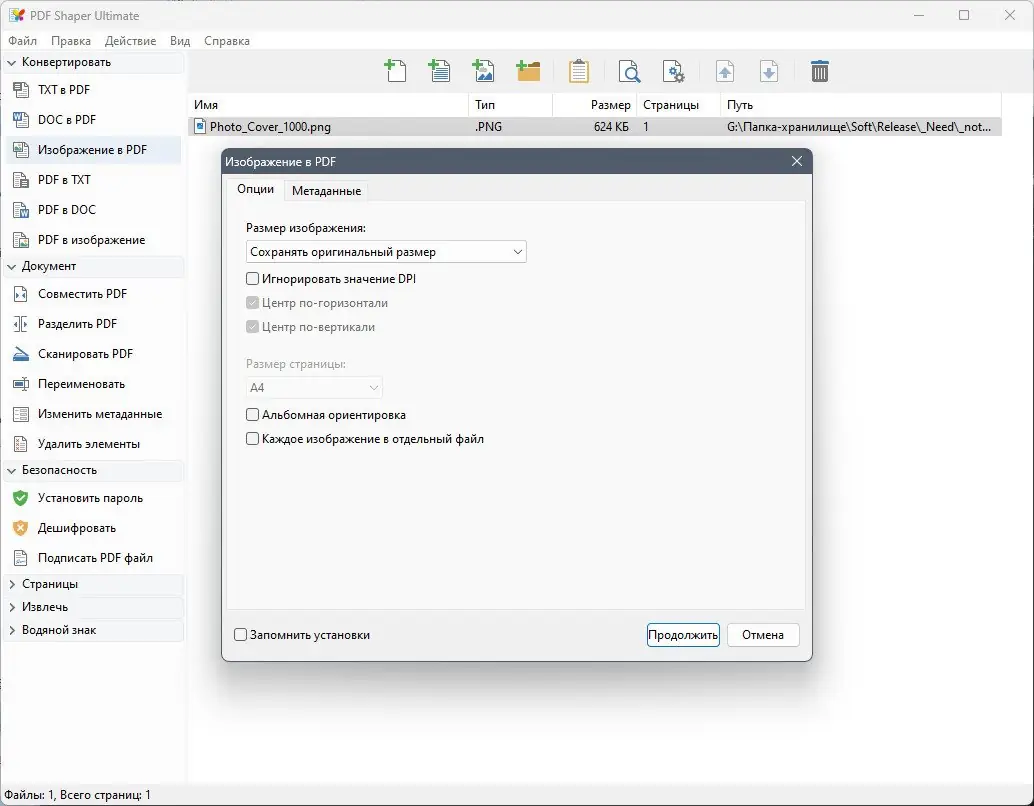Image resolution: width=1034 pixels, height=806 pixels.
Task: Click the Подписать PDF файл icon
Action: click(x=21, y=558)
